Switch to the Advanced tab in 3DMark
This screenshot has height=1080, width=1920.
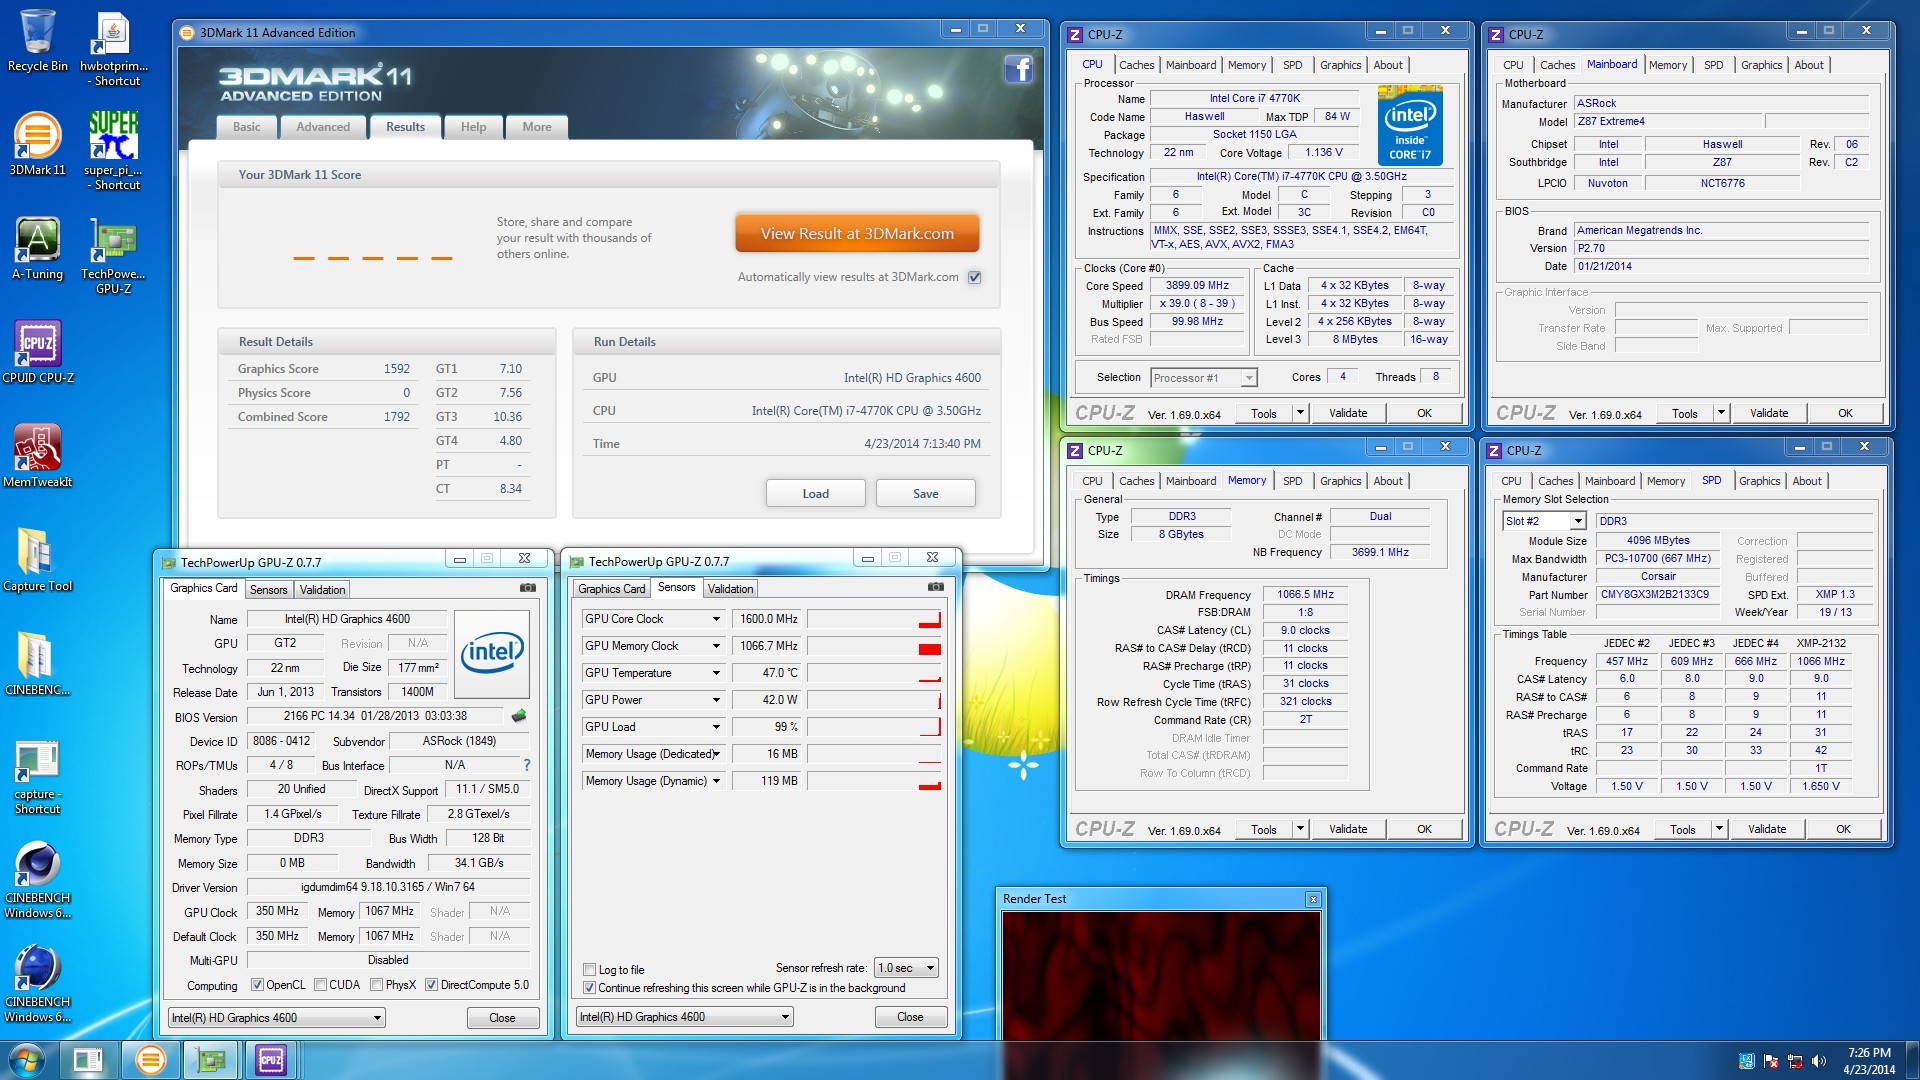pyautogui.click(x=322, y=127)
